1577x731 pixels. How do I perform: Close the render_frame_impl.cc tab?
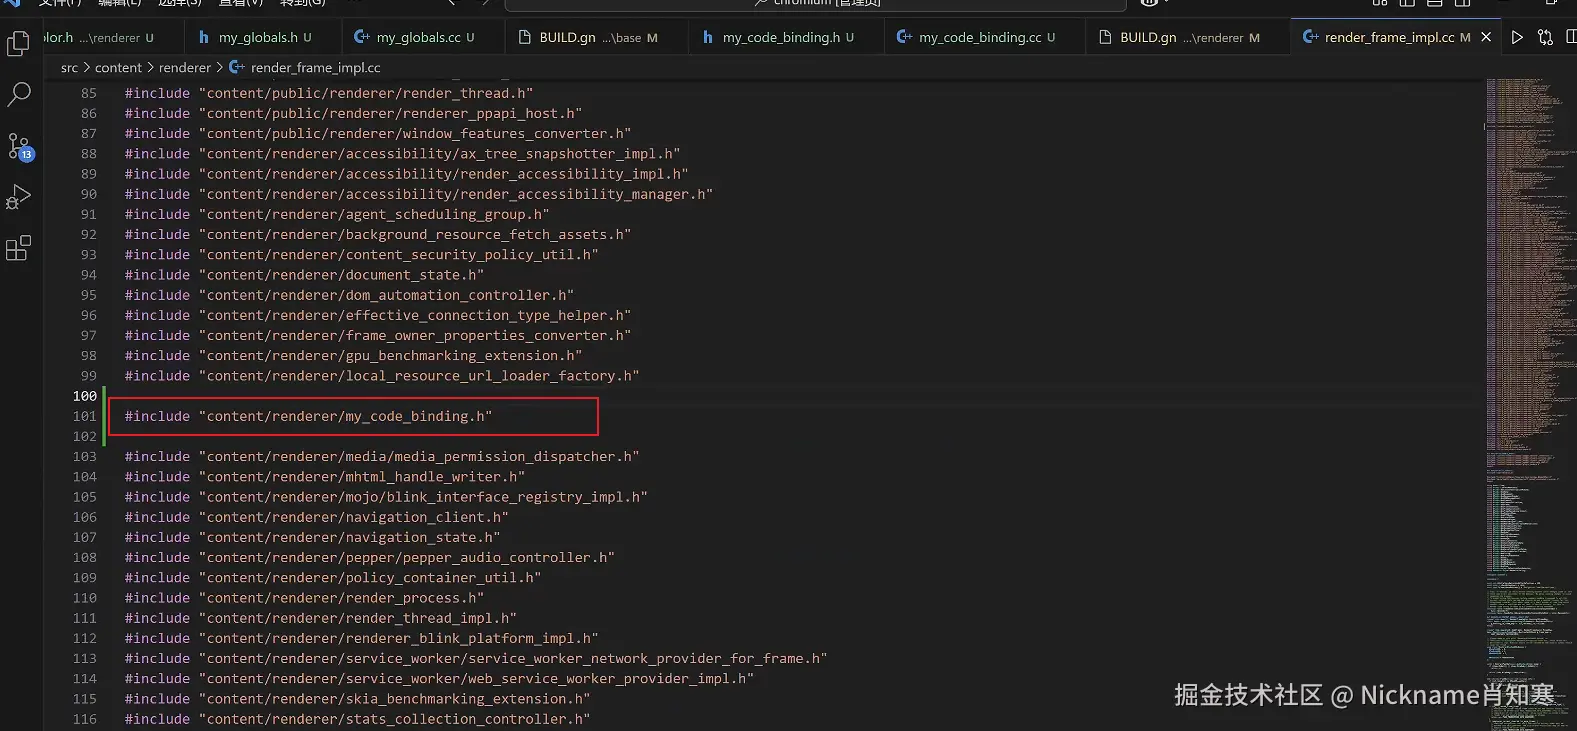pyautogui.click(x=1486, y=37)
